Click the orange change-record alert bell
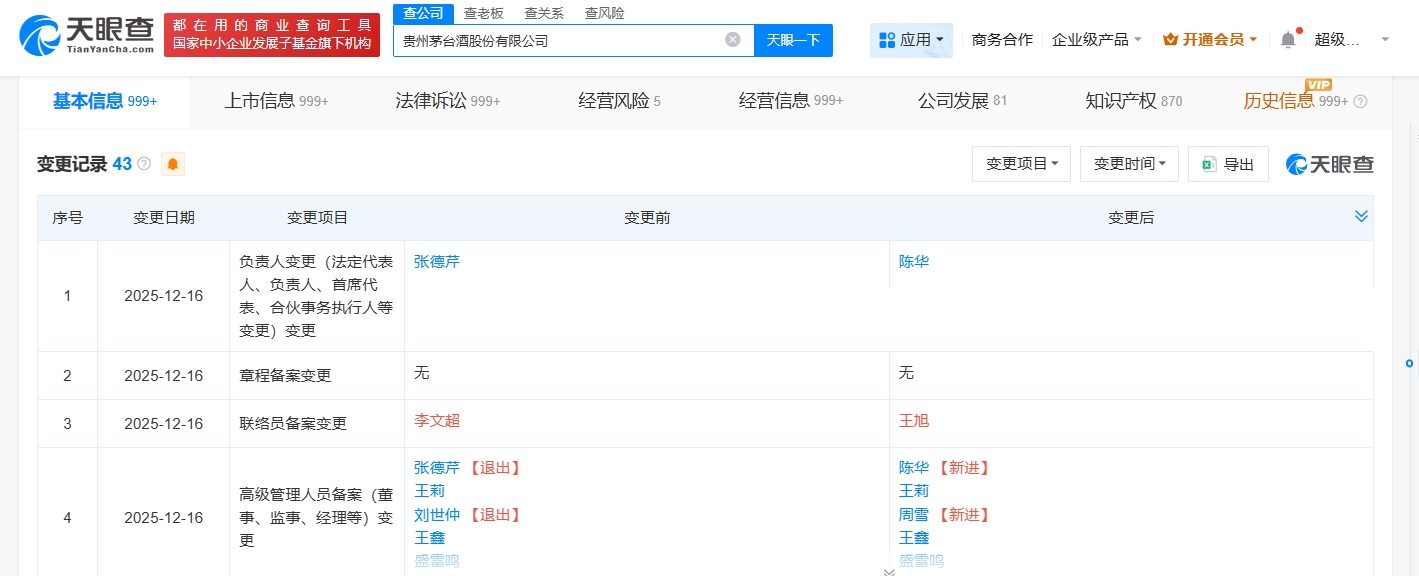This screenshot has height=576, width=1419. point(173,165)
